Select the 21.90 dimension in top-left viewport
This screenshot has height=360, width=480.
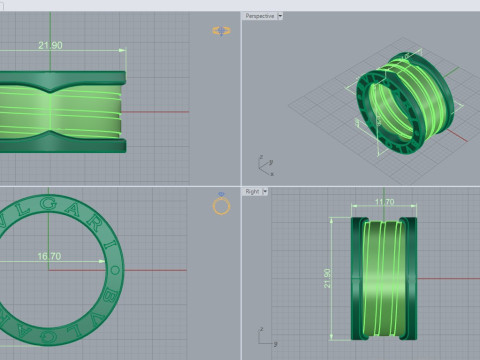tap(50, 45)
